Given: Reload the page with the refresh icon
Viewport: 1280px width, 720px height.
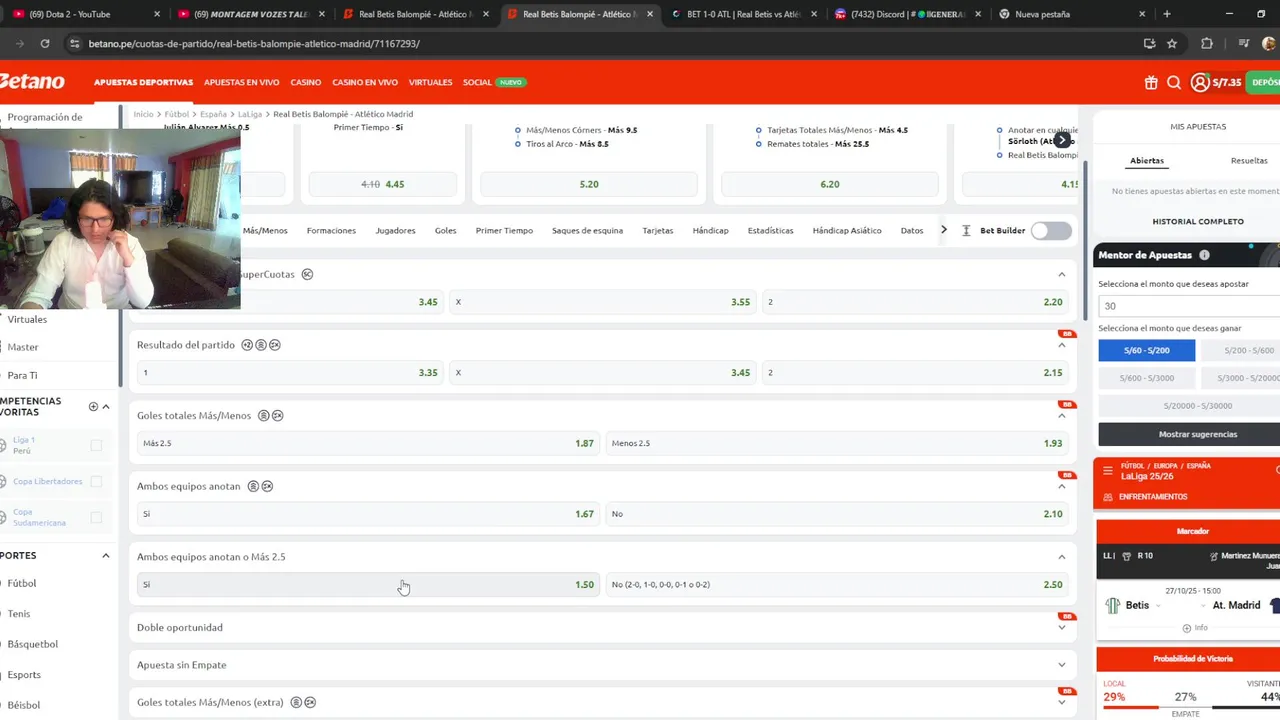Looking at the screenshot, I should coord(45,44).
